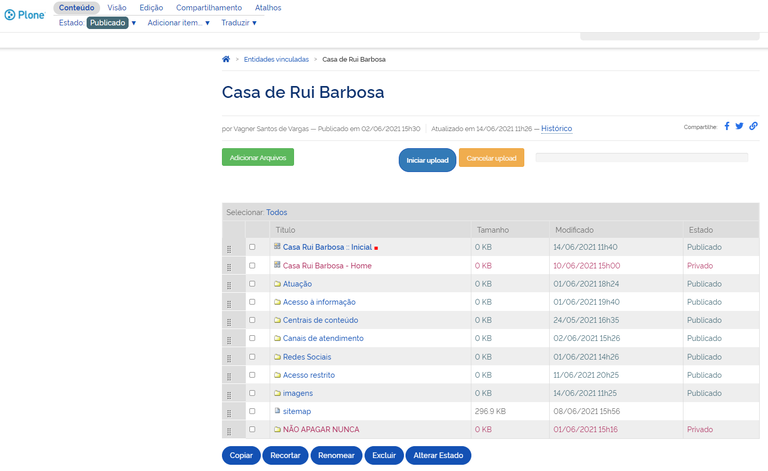The image size is (768, 471).
Task: Click the Plone logo
Action: [x=24, y=15]
